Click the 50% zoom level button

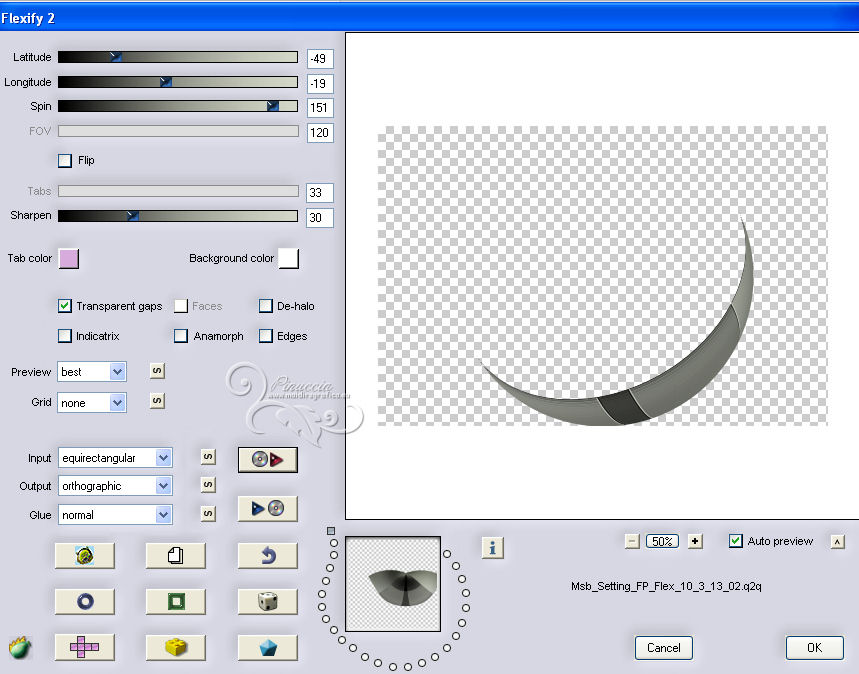coord(662,541)
